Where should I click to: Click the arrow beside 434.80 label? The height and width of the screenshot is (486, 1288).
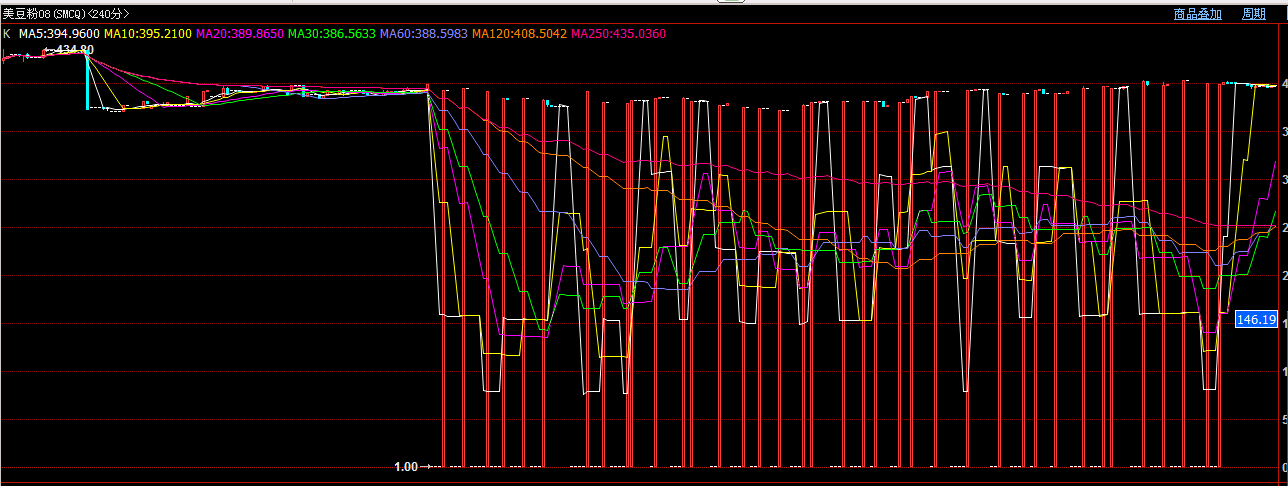point(49,49)
